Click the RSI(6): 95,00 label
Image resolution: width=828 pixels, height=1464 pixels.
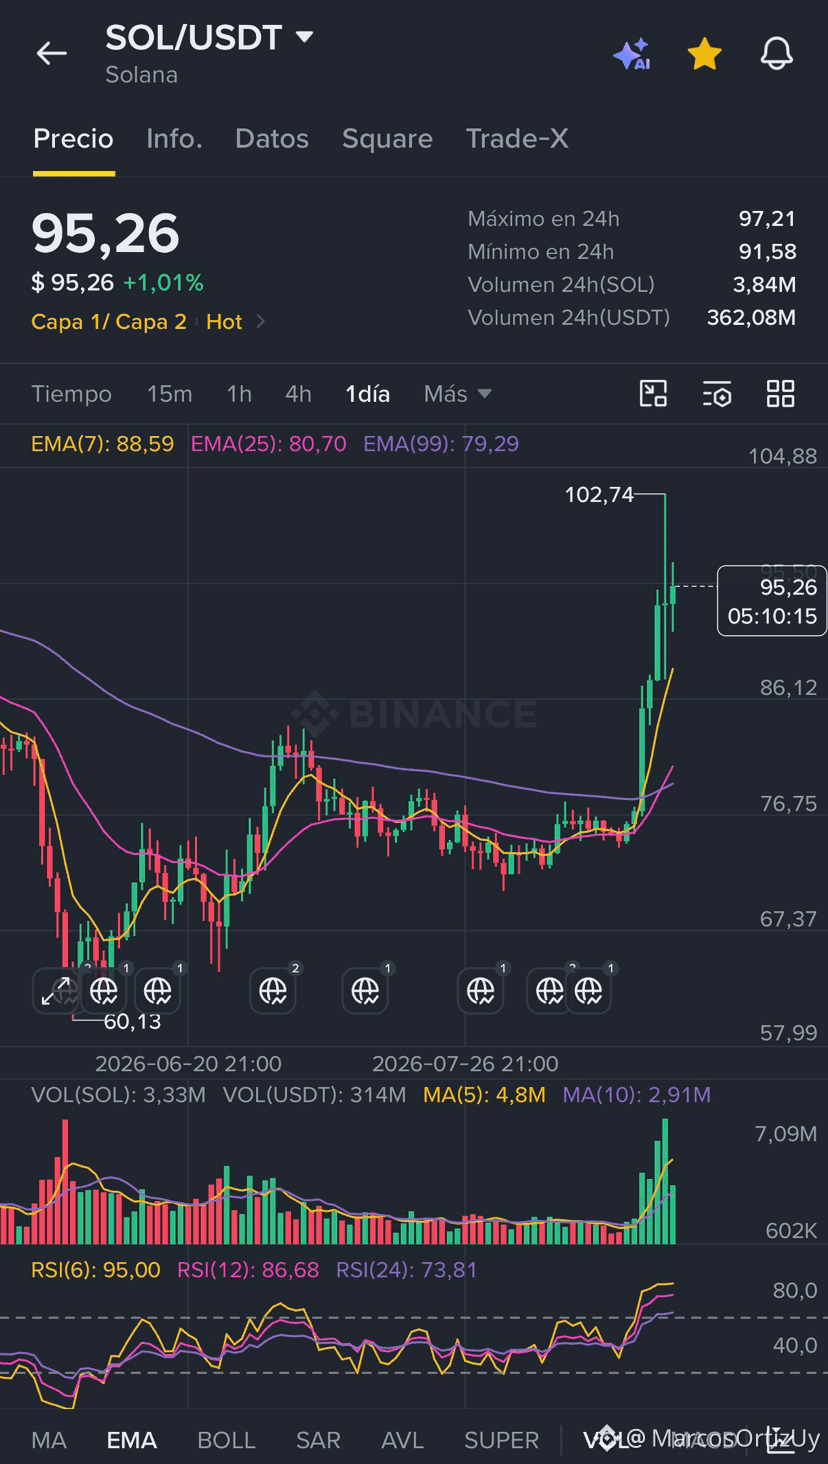pyautogui.click(x=95, y=1270)
